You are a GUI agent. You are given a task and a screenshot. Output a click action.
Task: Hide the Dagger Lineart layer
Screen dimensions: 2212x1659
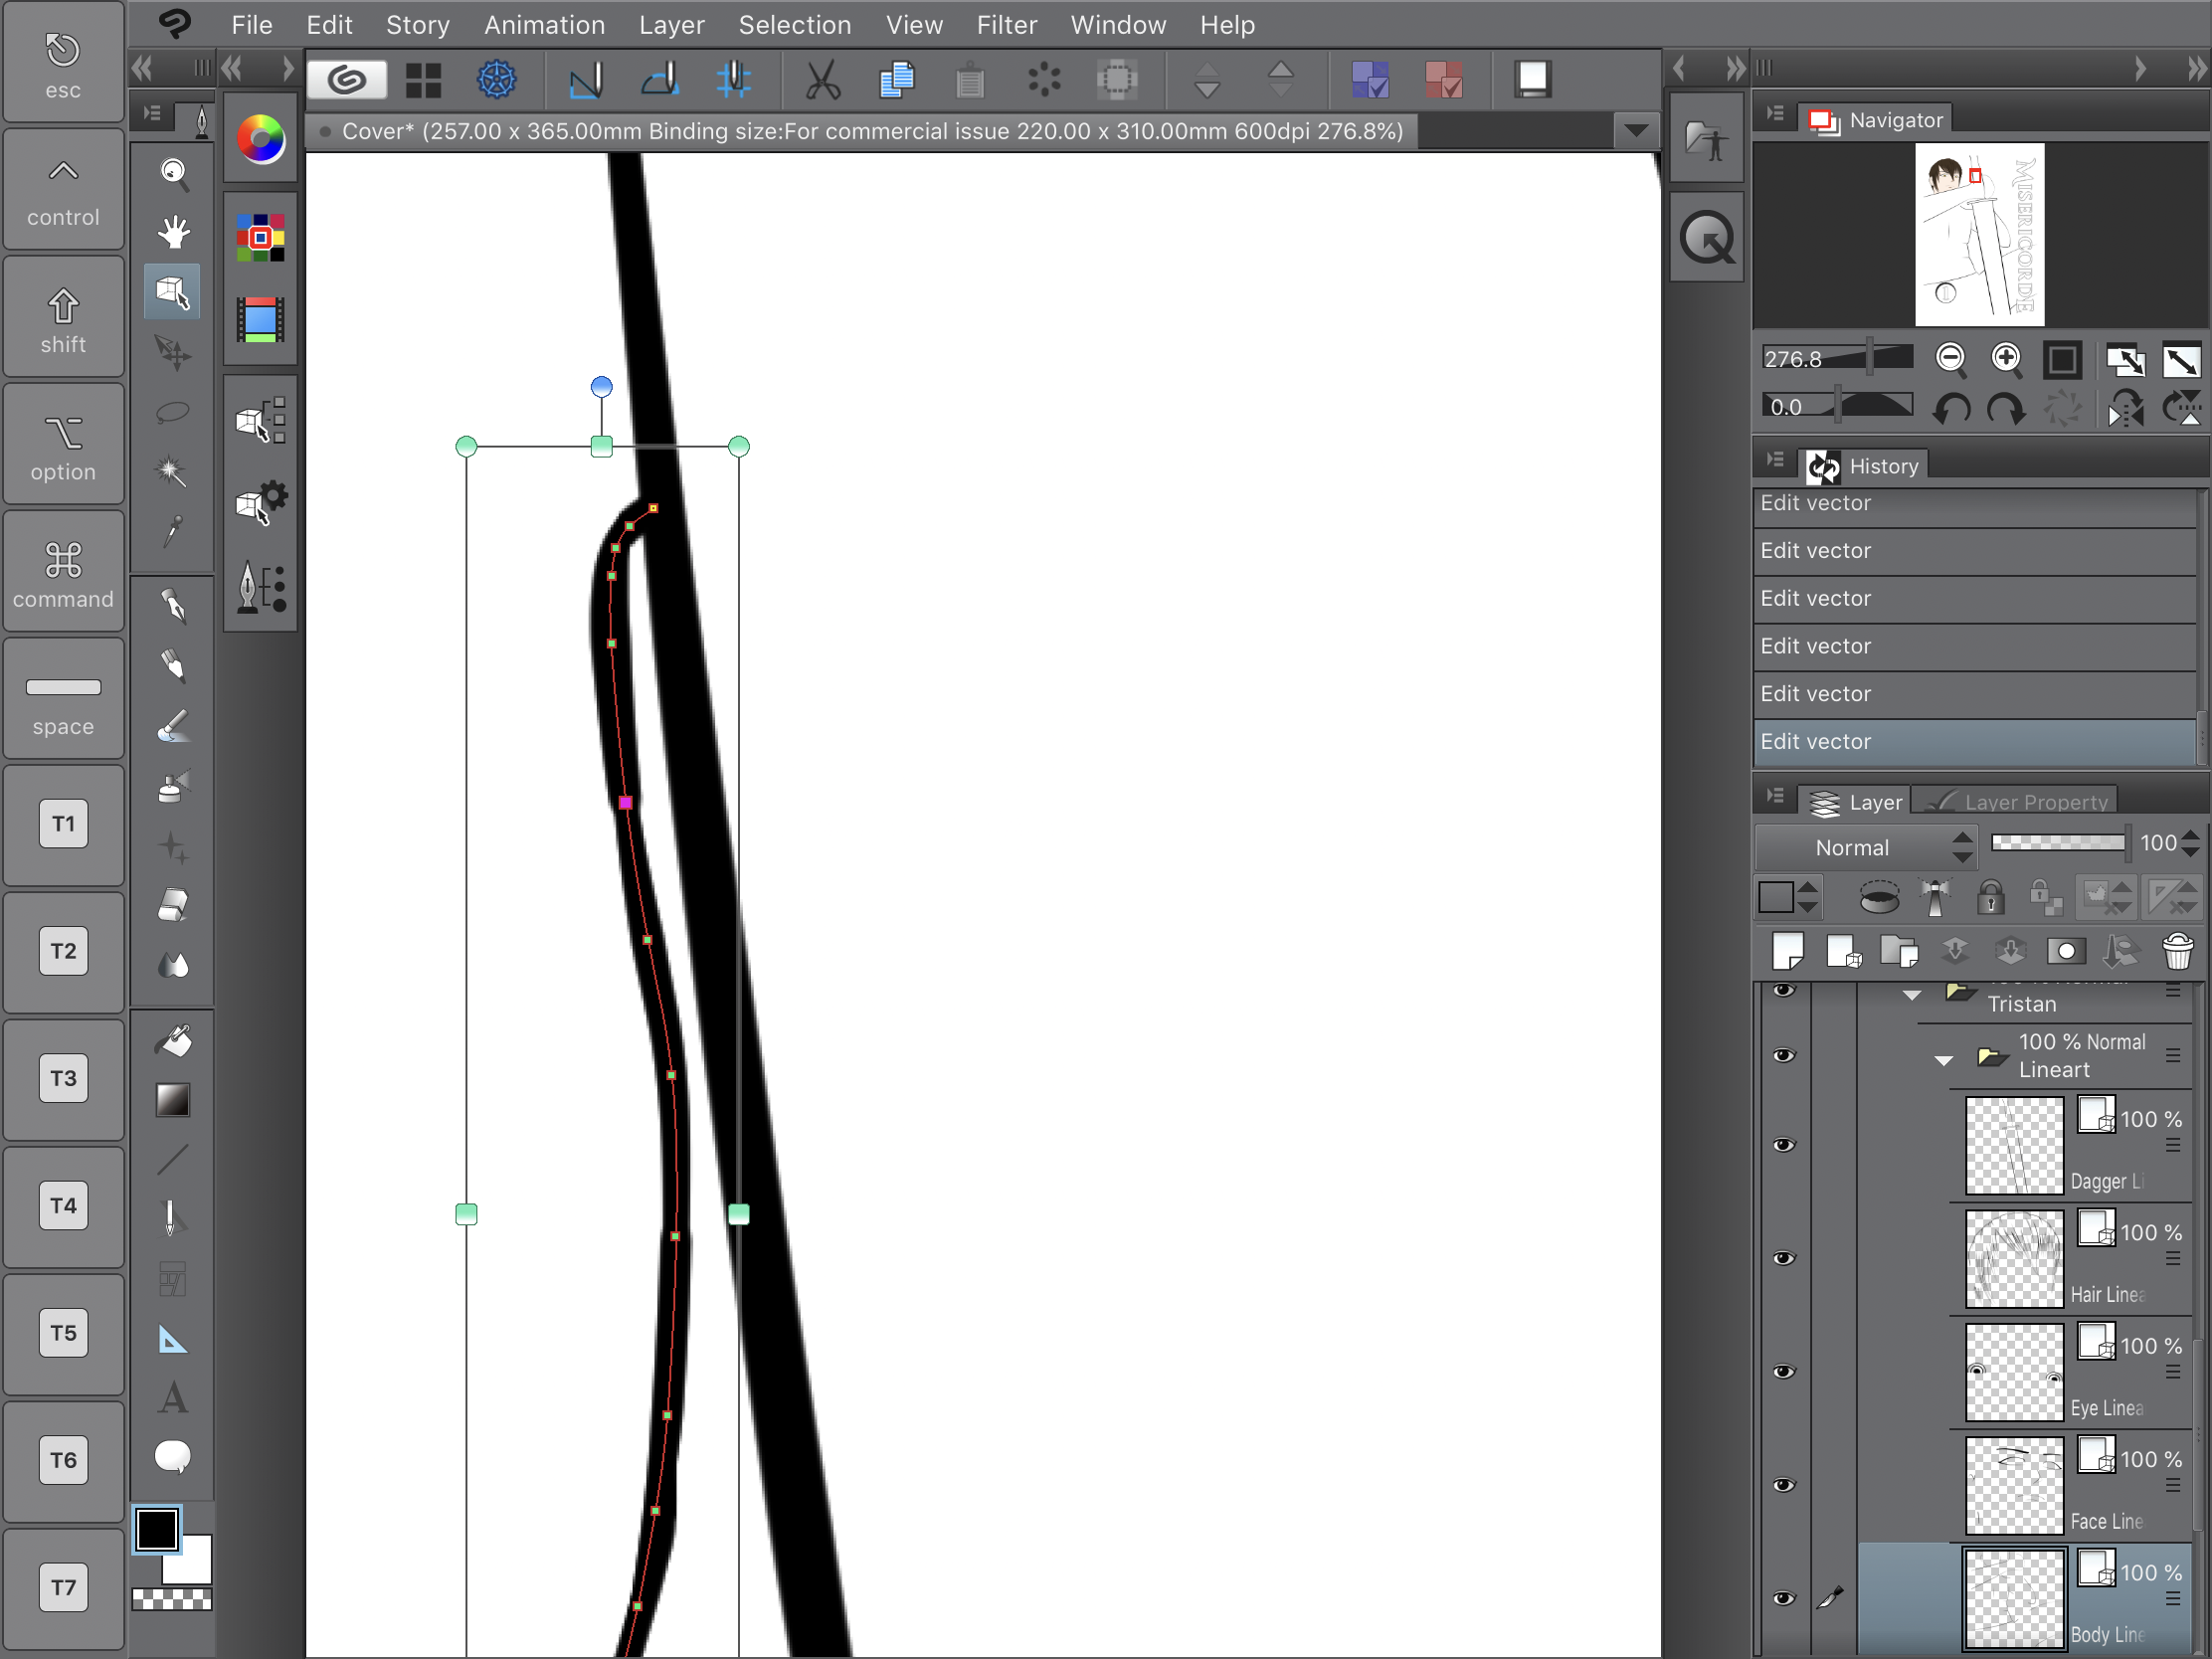(x=1783, y=1144)
